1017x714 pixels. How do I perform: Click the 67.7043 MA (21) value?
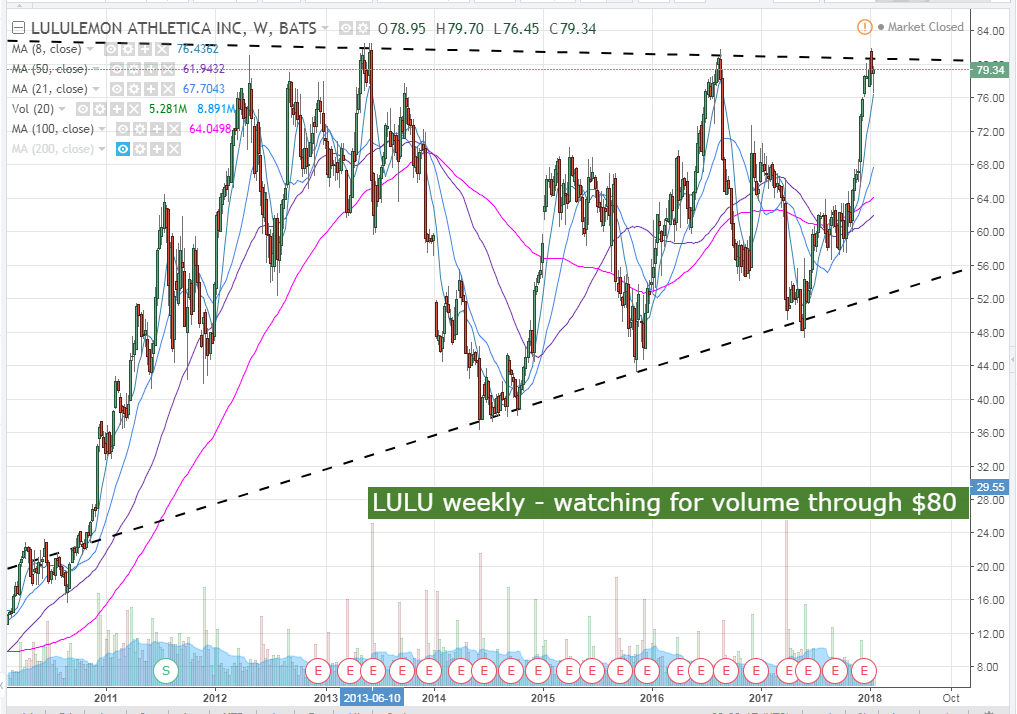pyautogui.click(x=204, y=89)
